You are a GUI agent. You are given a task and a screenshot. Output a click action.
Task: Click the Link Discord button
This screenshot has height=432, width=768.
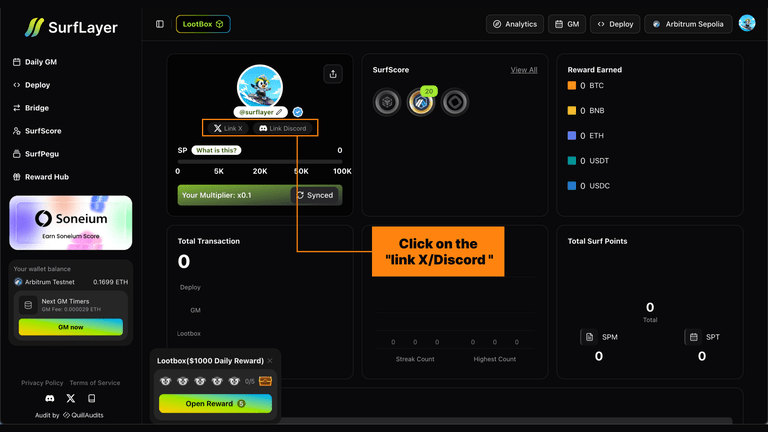click(283, 128)
